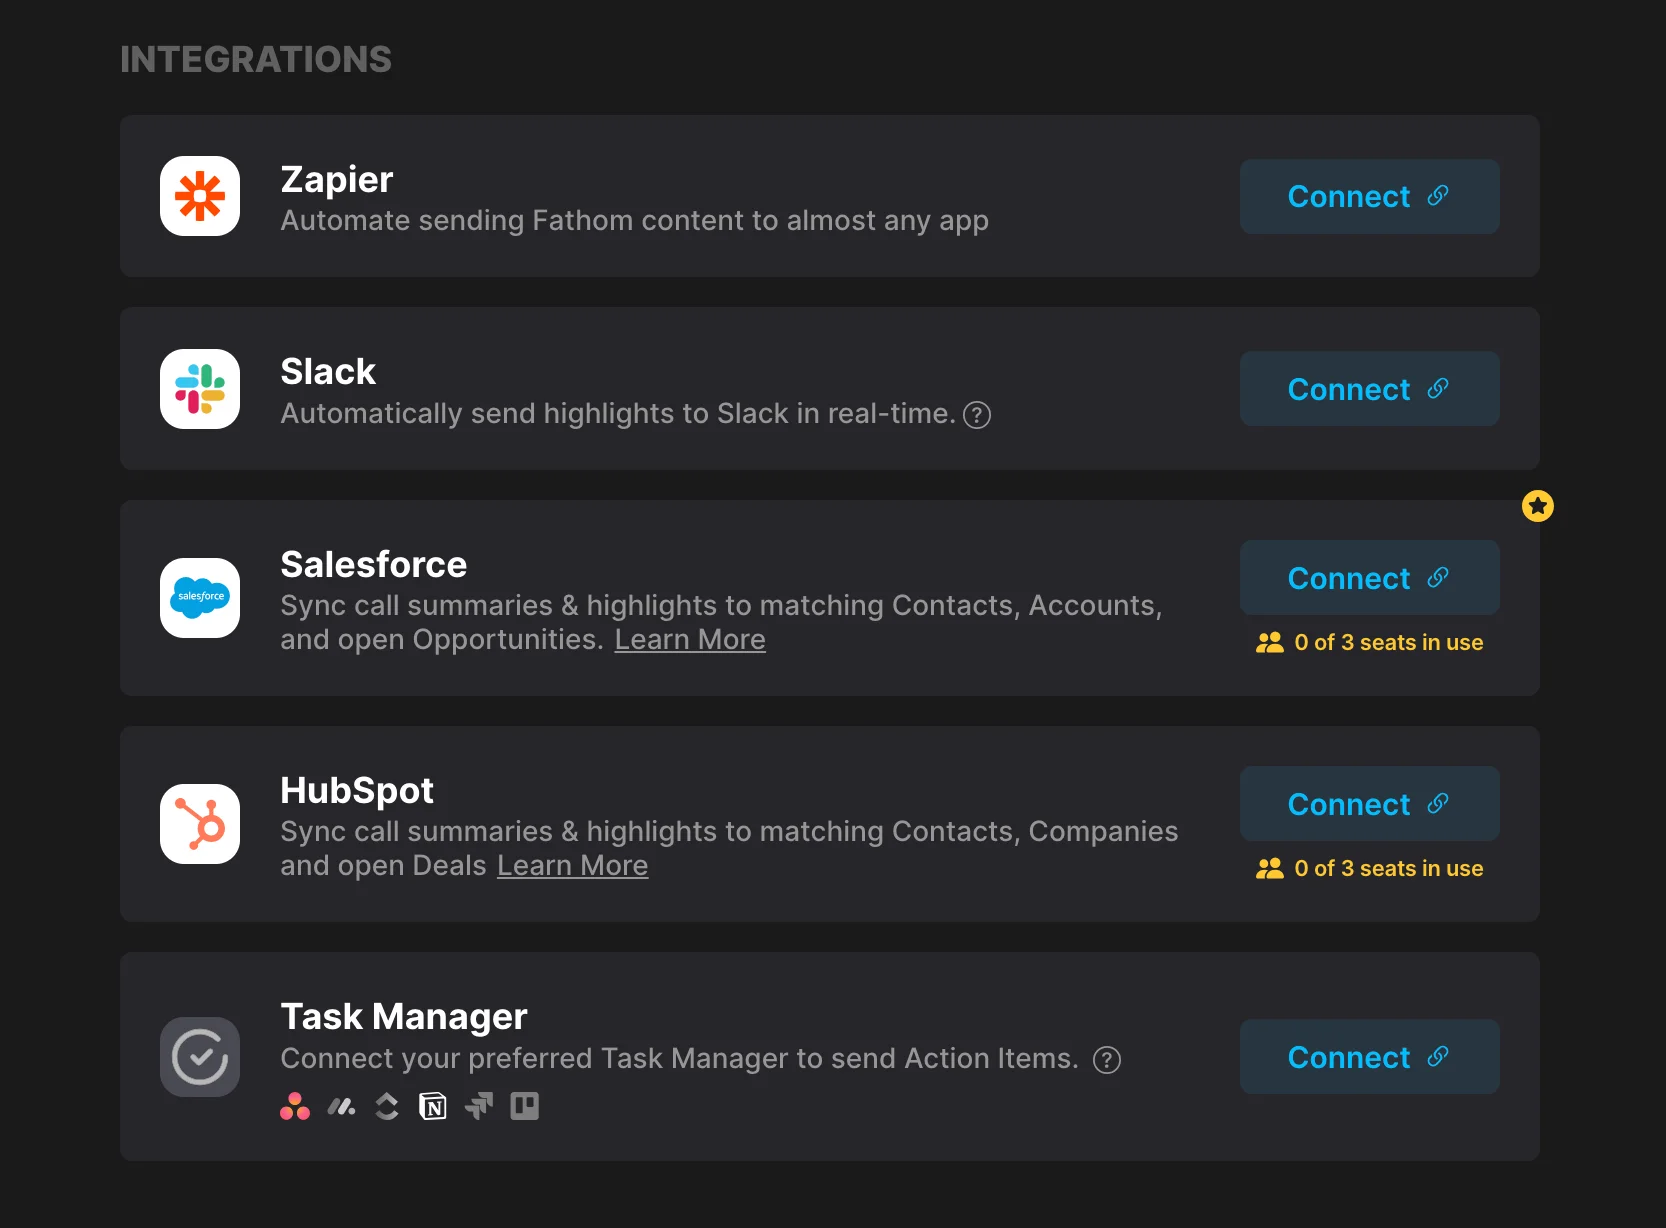Image resolution: width=1666 pixels, height=1228 pixels.
Task: Open HubSpot Learn More link
Action: click(573, 866)
